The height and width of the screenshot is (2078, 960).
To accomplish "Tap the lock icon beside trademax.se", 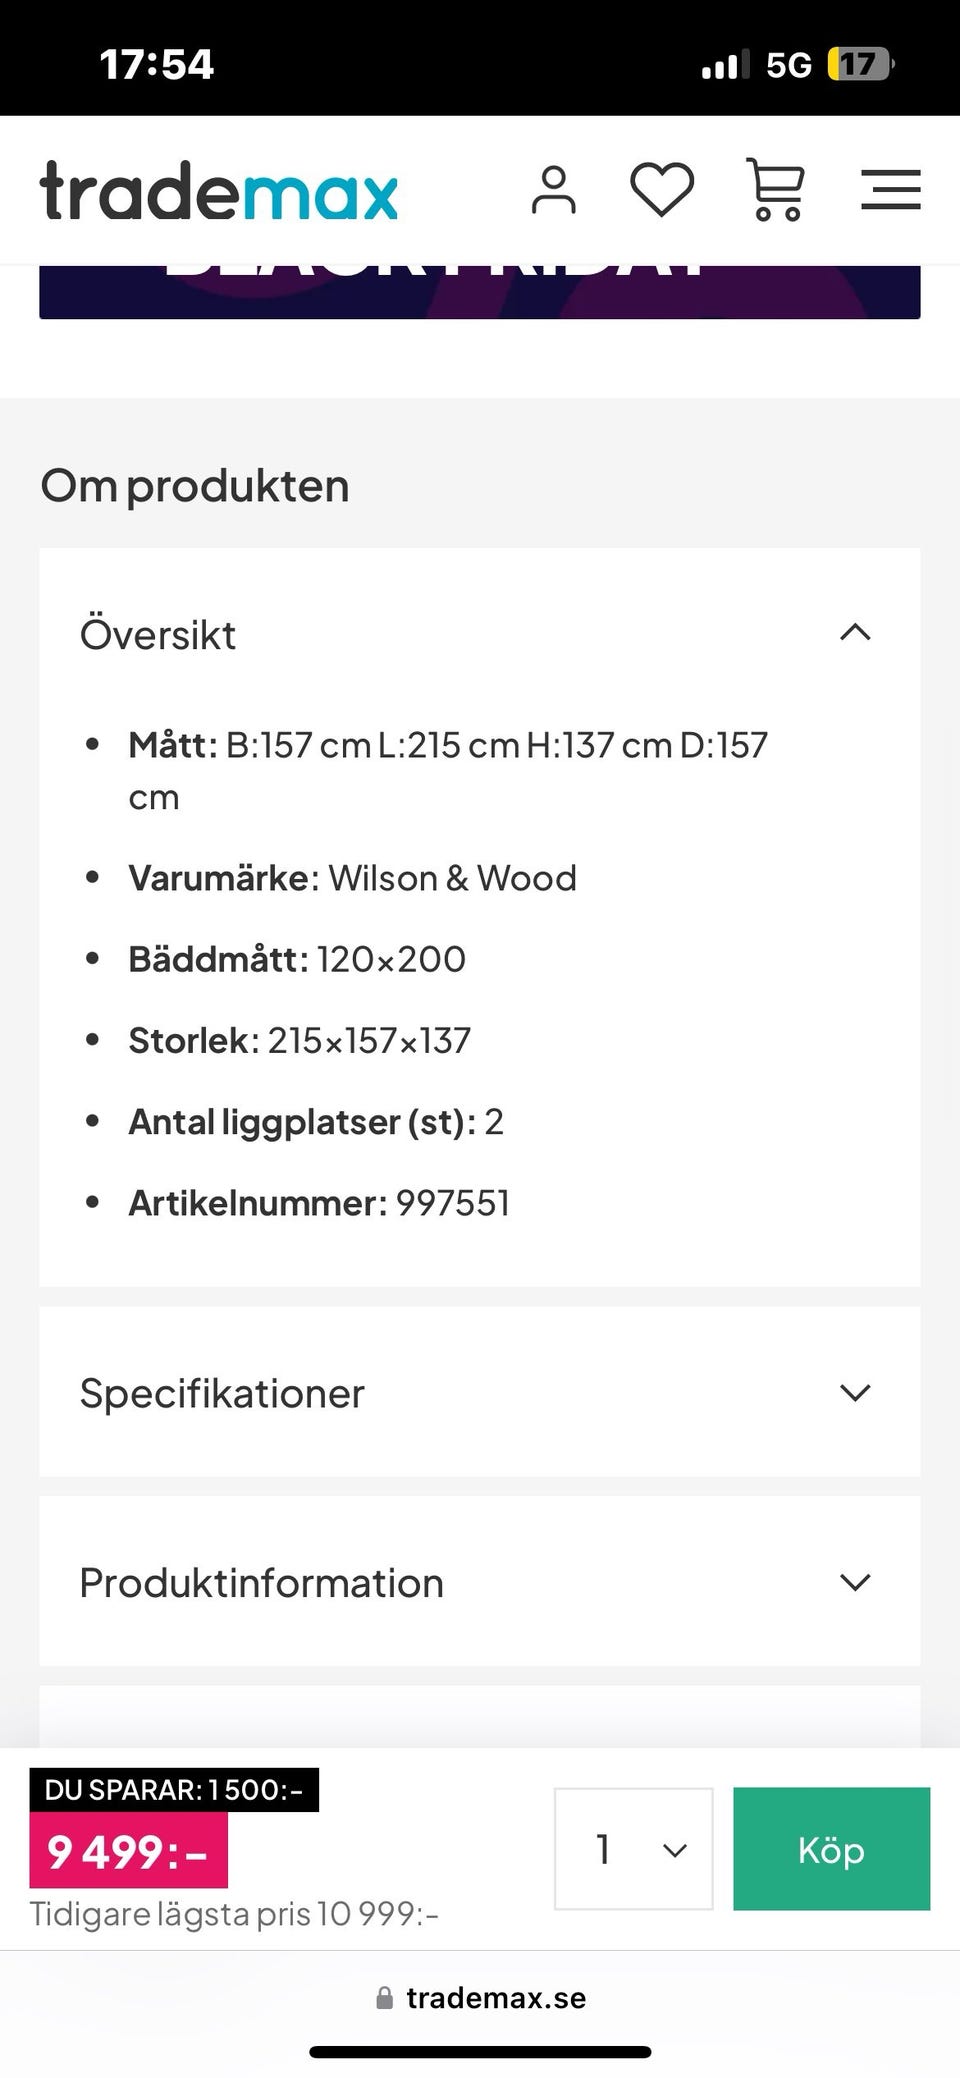I will tap(384, 1998).
